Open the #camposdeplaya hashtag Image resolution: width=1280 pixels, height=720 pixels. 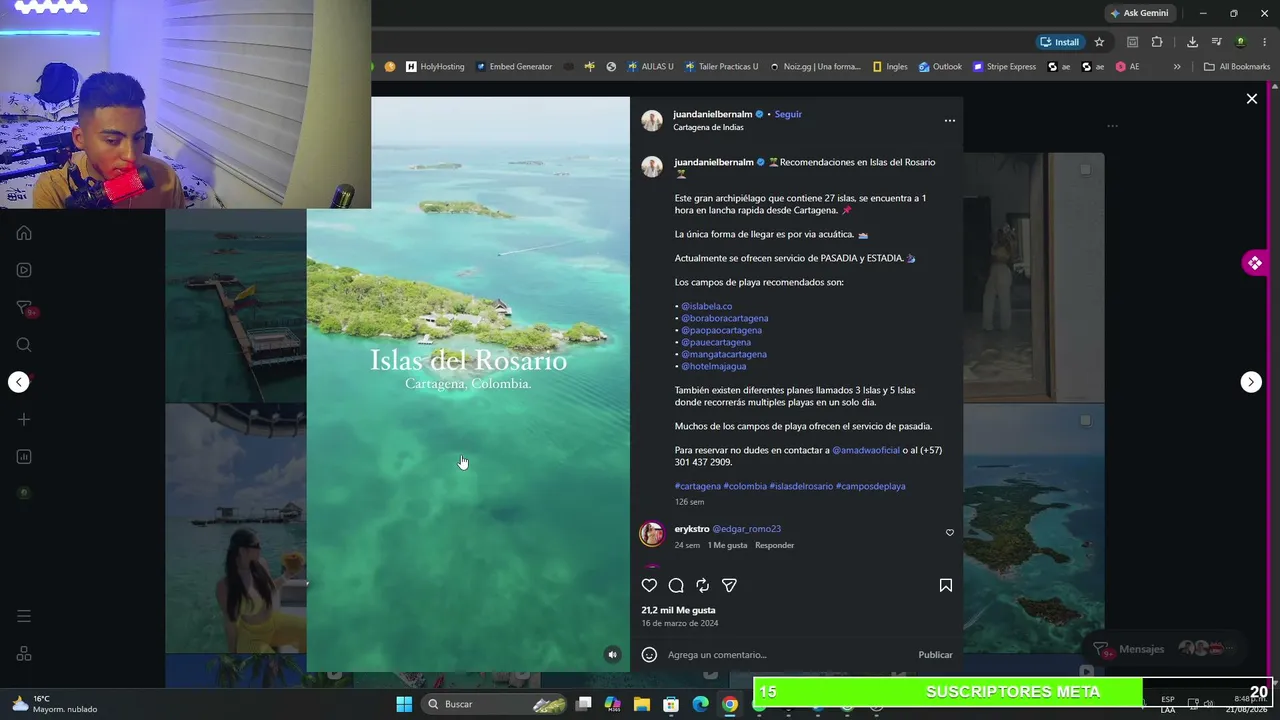(x=870, y=486)
